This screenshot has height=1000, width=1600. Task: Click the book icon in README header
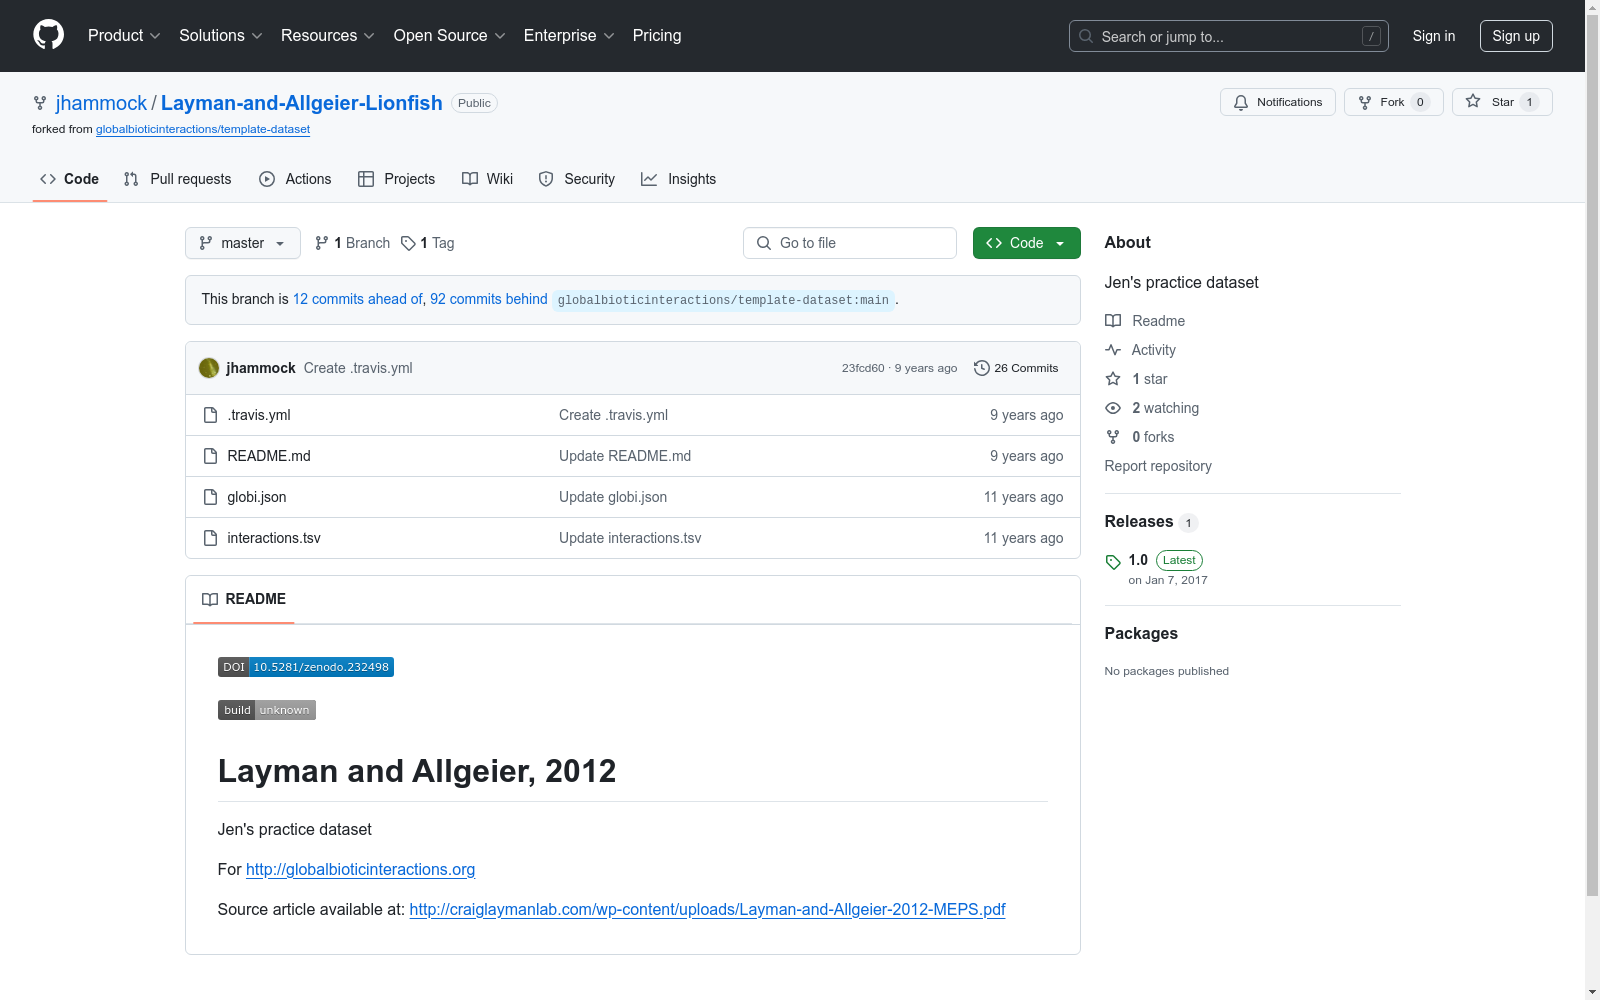tap(210, 599)
